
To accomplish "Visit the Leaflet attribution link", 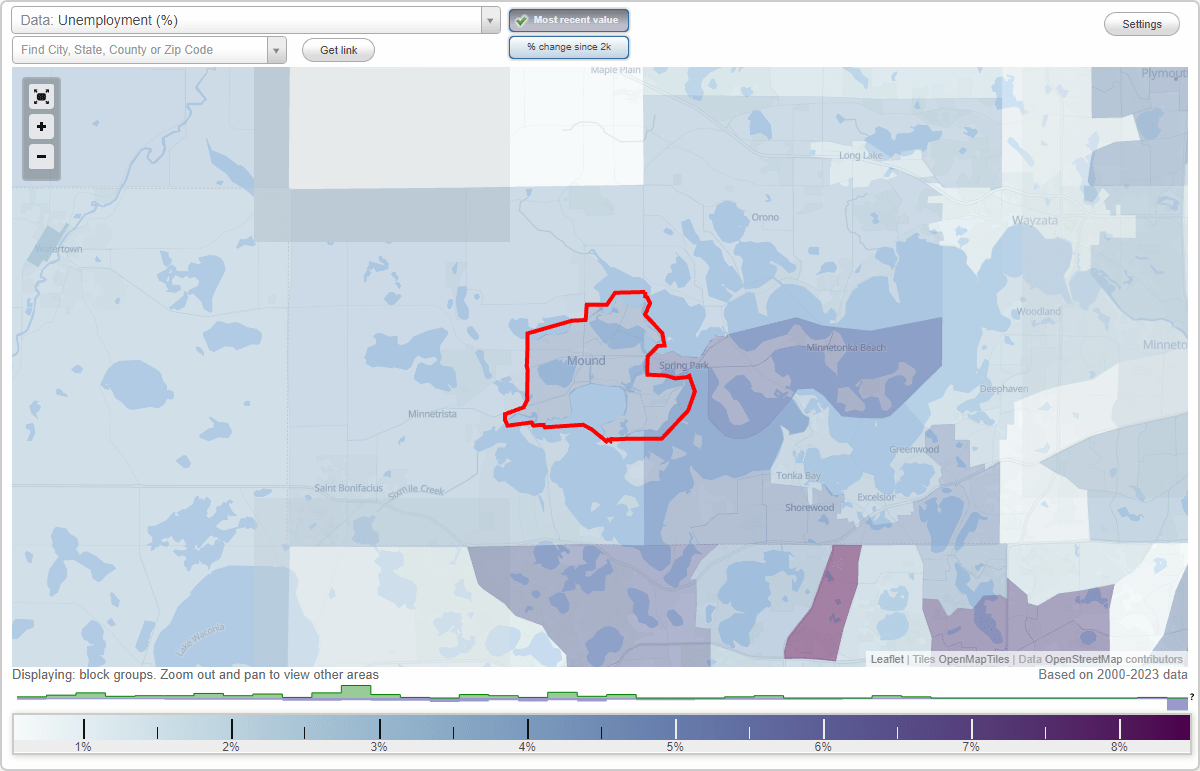I will click(886, 659).
